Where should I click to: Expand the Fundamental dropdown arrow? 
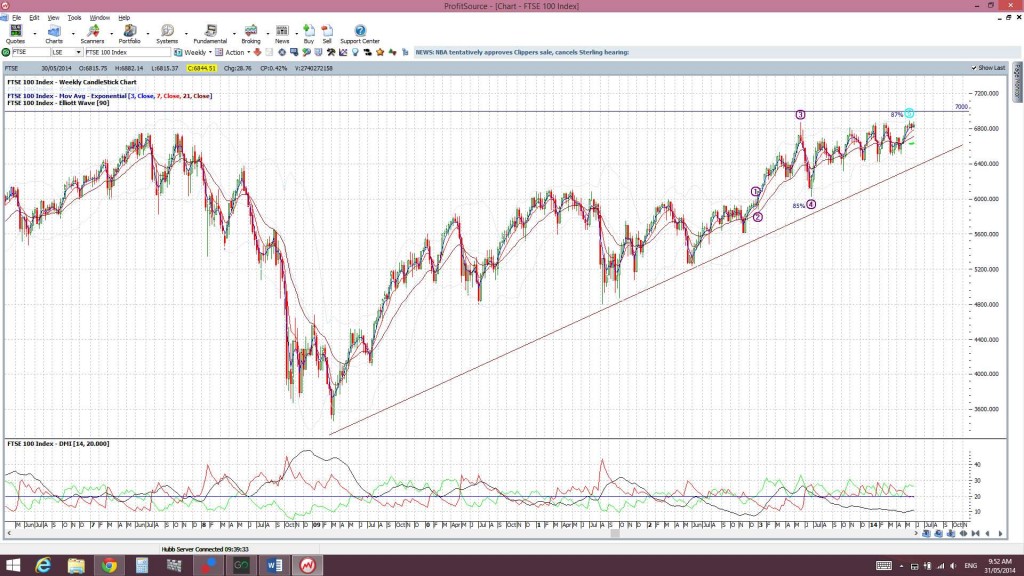click(234, 34)
